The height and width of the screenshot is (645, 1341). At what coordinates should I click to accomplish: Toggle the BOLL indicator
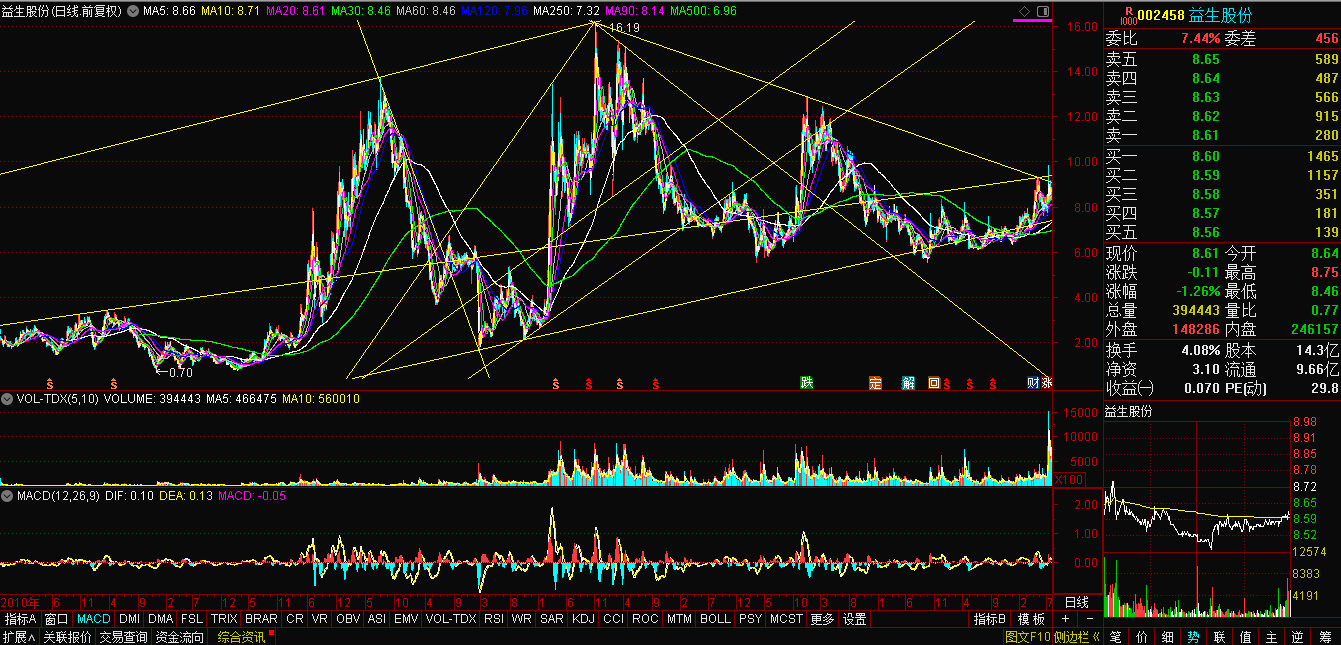[x=715, y=619]
